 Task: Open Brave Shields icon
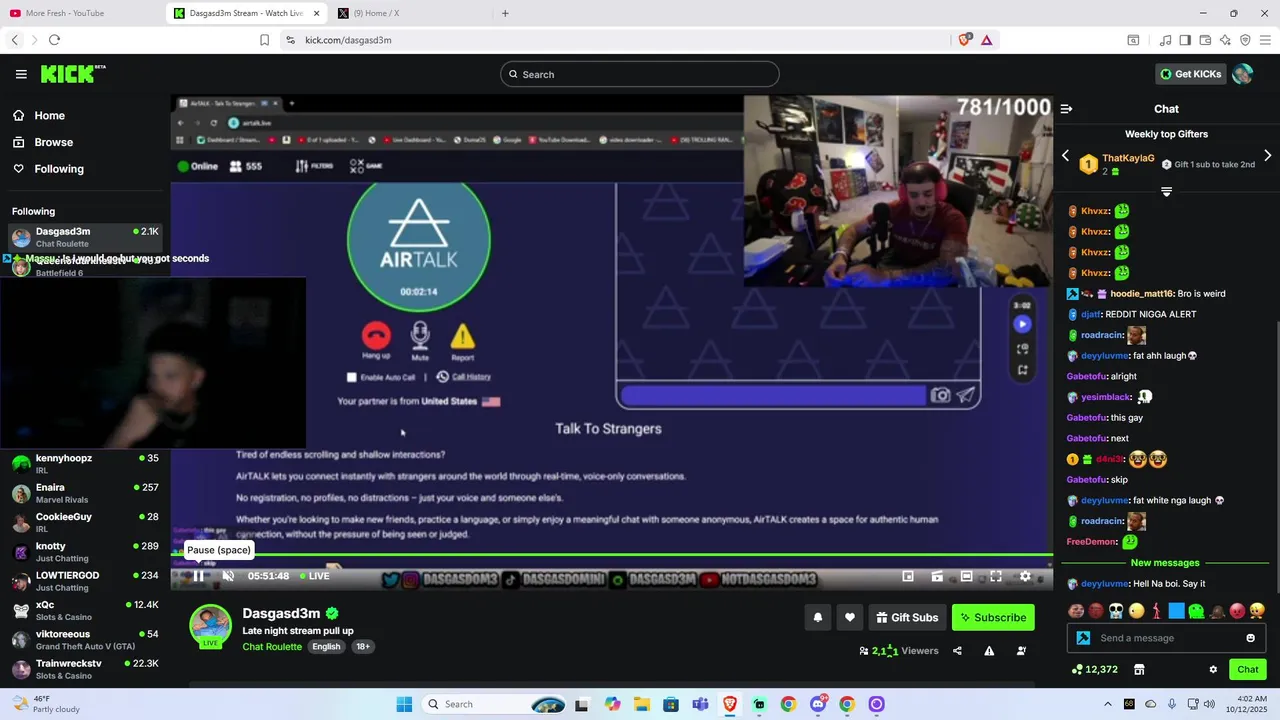[965, 40]
